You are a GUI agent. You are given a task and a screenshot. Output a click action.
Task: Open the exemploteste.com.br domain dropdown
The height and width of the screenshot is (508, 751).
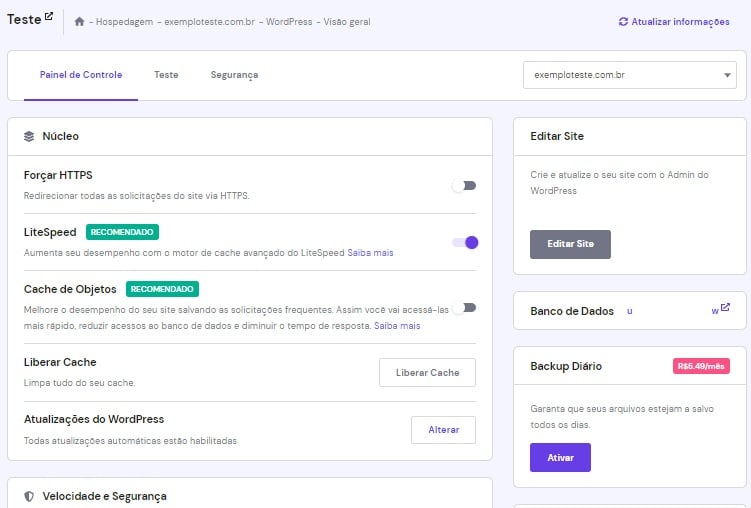(629, 75)
